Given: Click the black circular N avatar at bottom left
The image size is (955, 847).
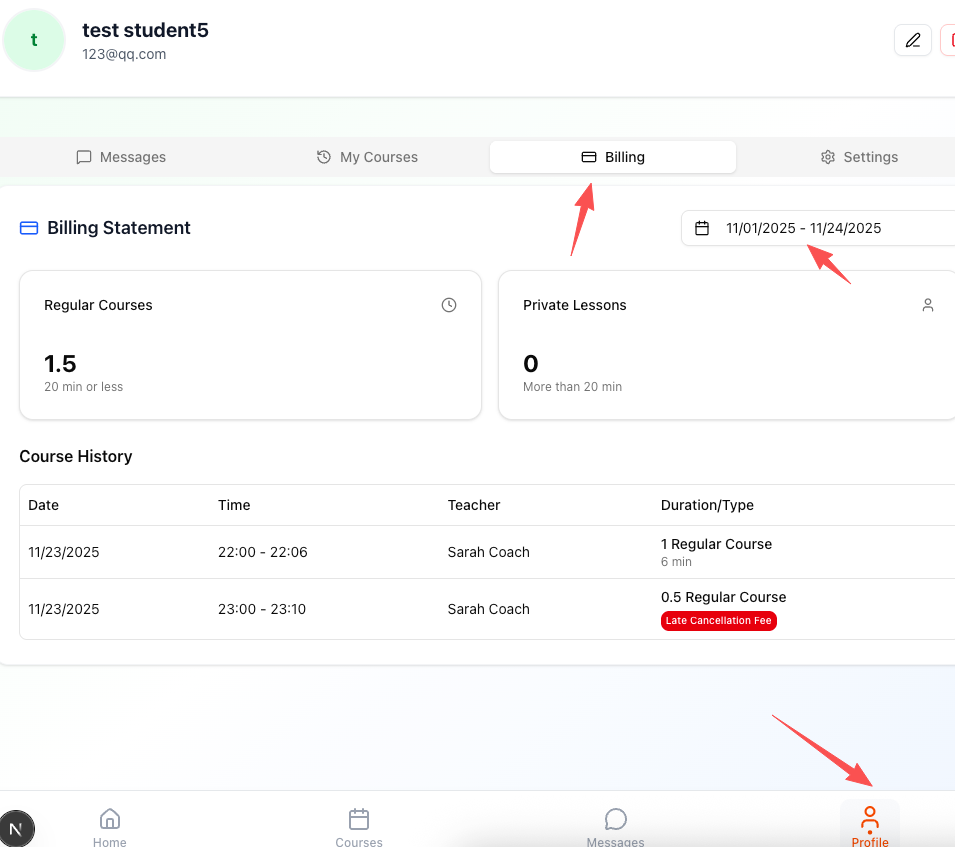Looking at the screenshot, I should 17,828.
